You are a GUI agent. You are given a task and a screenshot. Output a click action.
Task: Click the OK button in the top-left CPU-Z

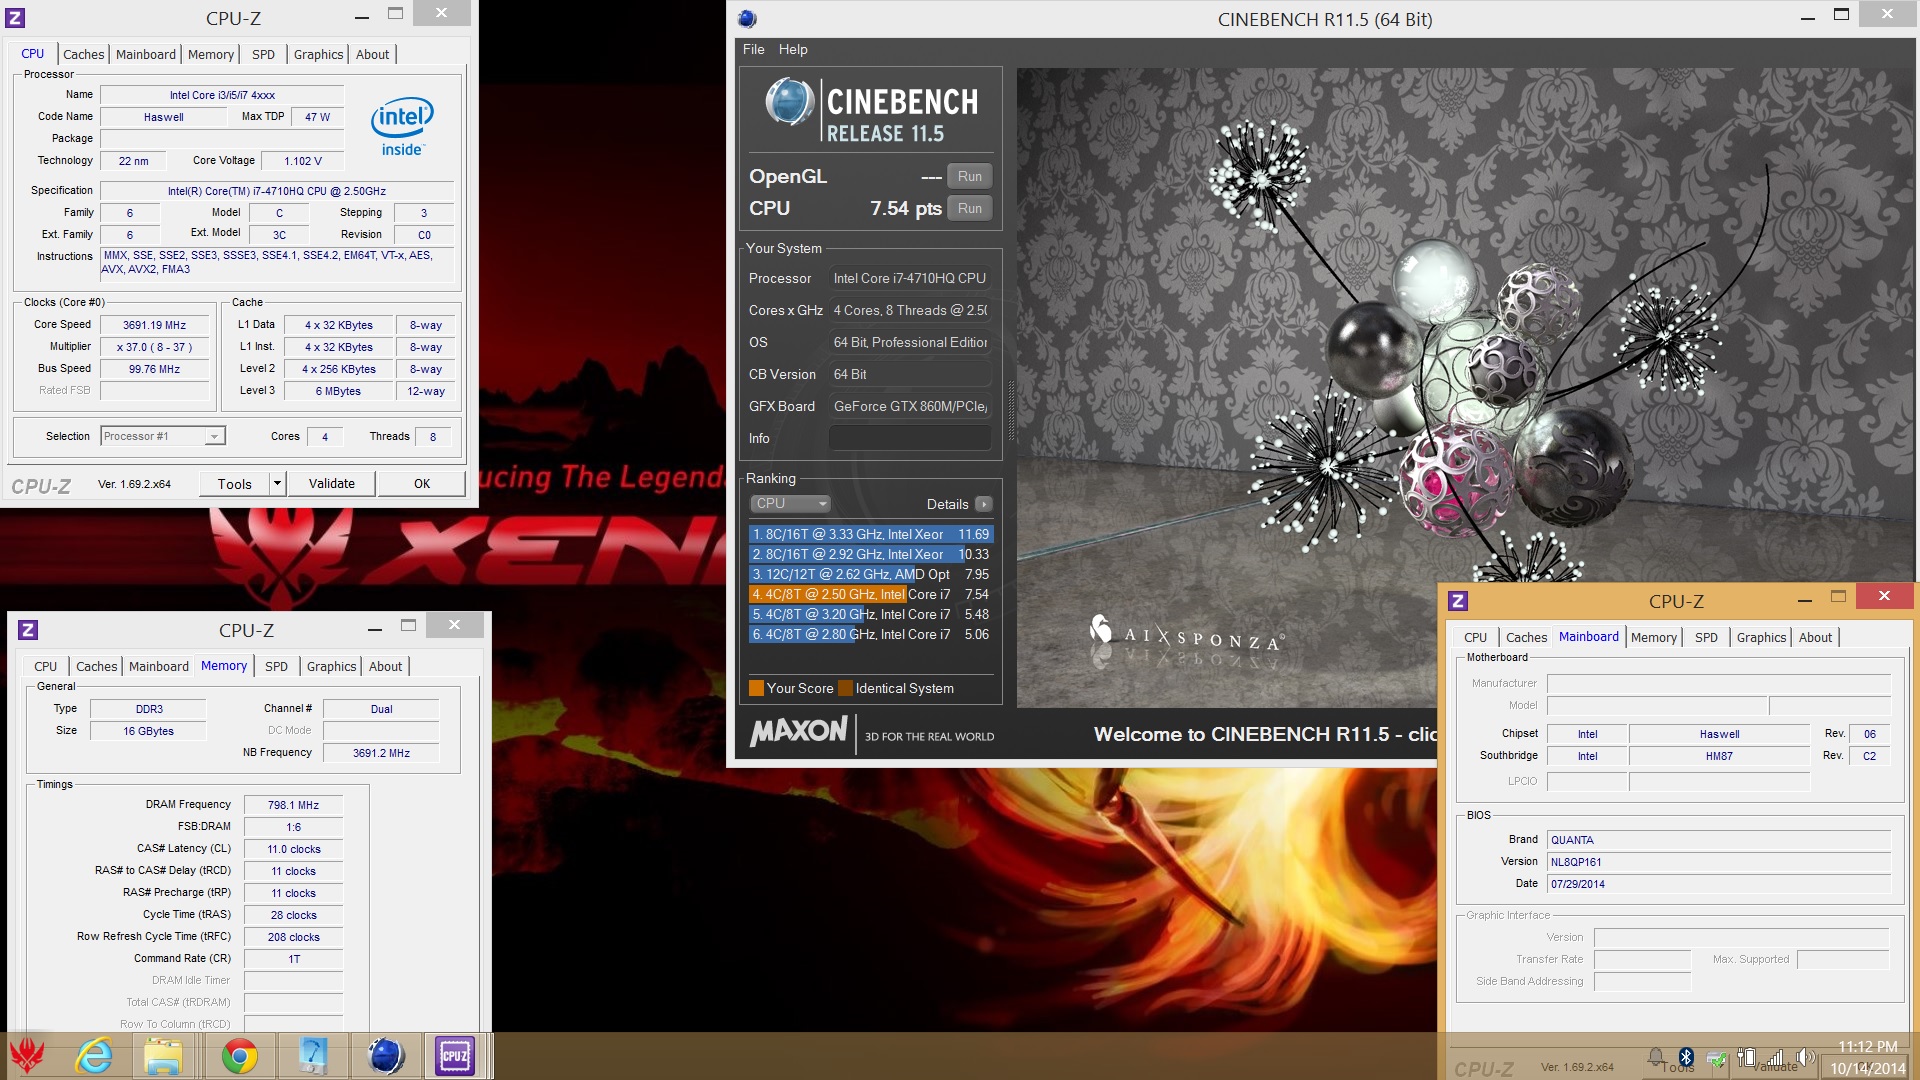pos(422,484)
